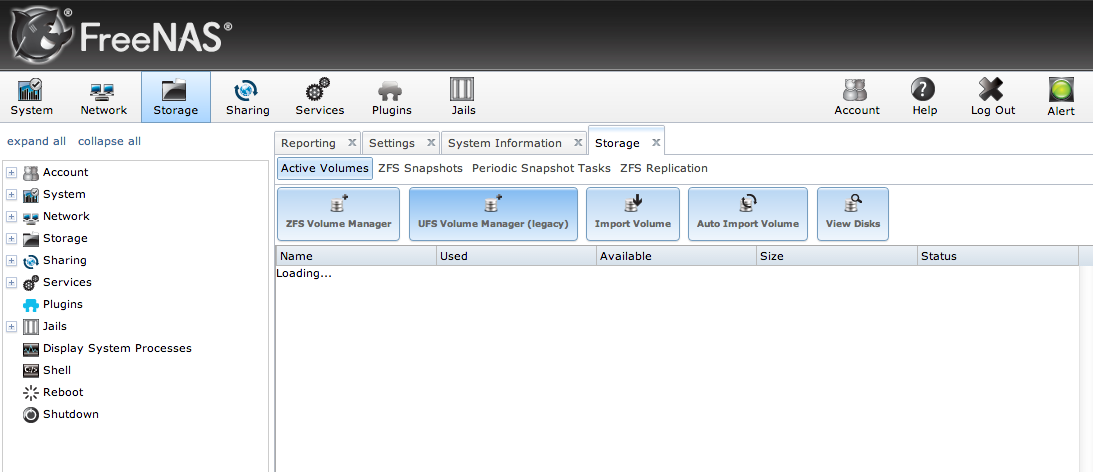
Task: Select the Storage icon in top toolbar
Action: [x=176, y=97]
